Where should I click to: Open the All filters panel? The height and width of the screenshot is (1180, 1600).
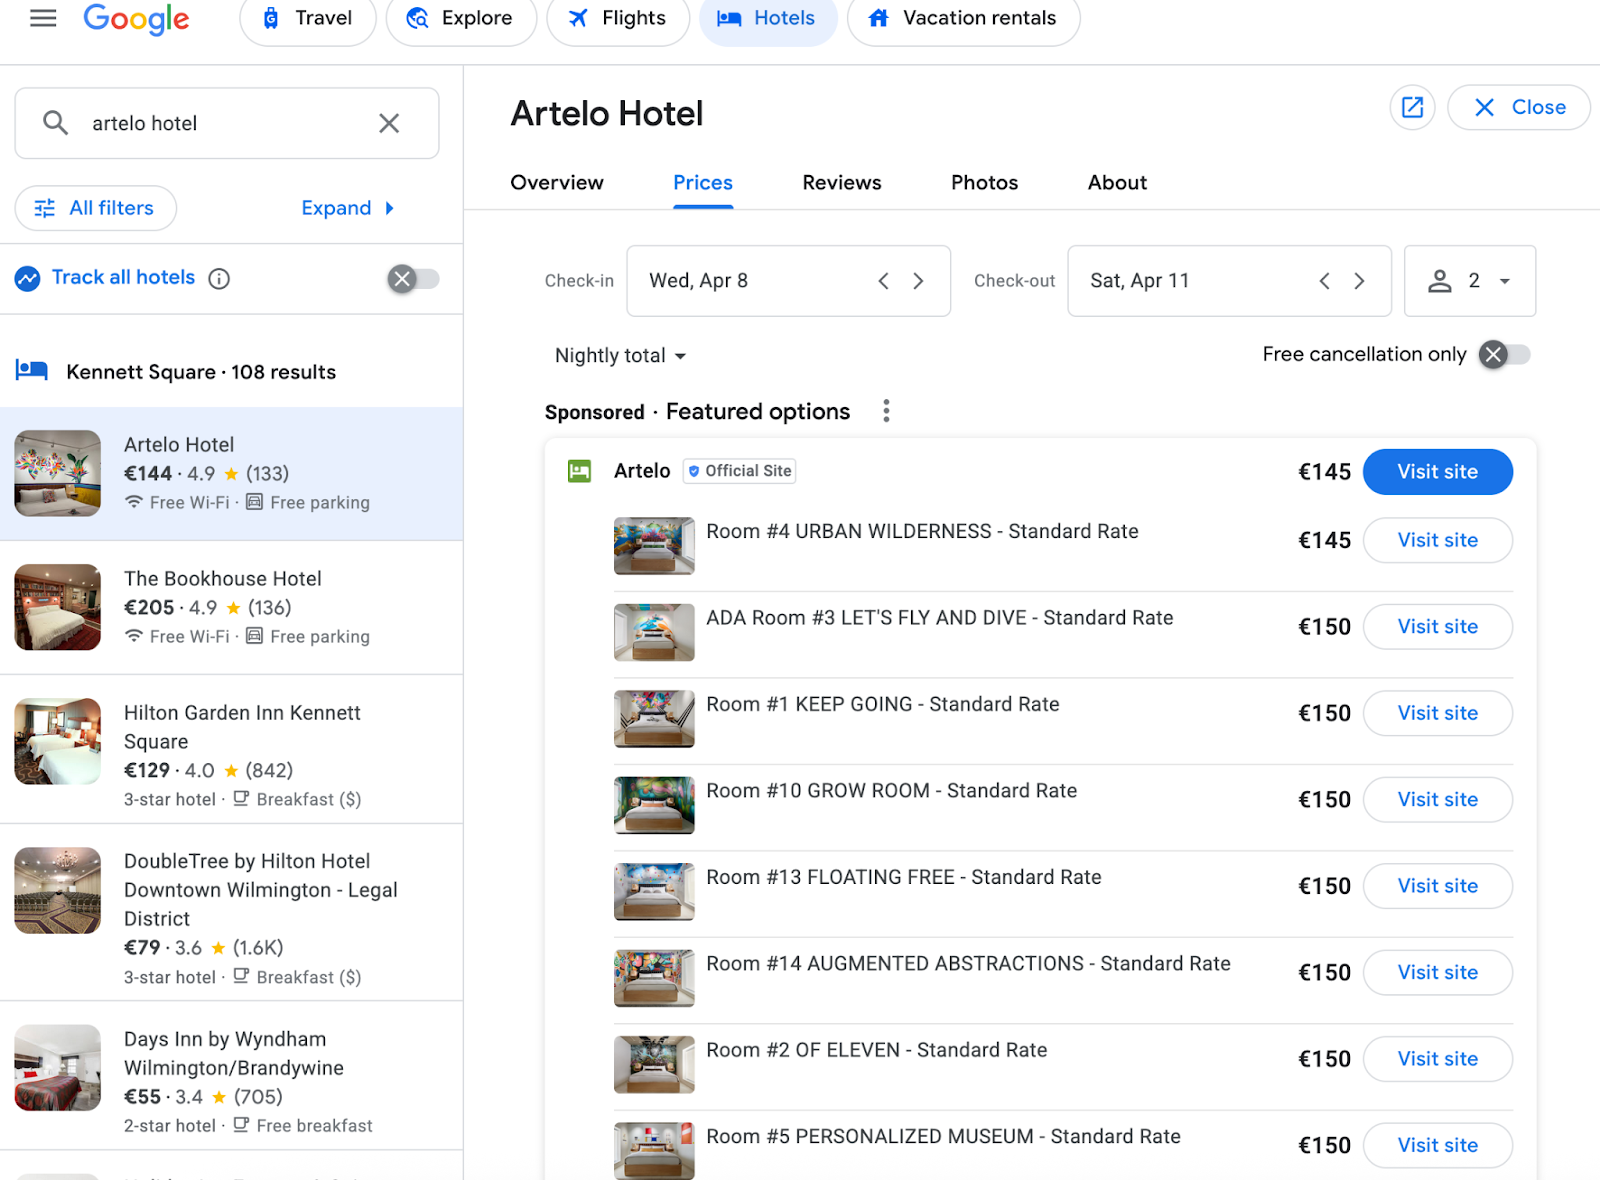point(96,208)
